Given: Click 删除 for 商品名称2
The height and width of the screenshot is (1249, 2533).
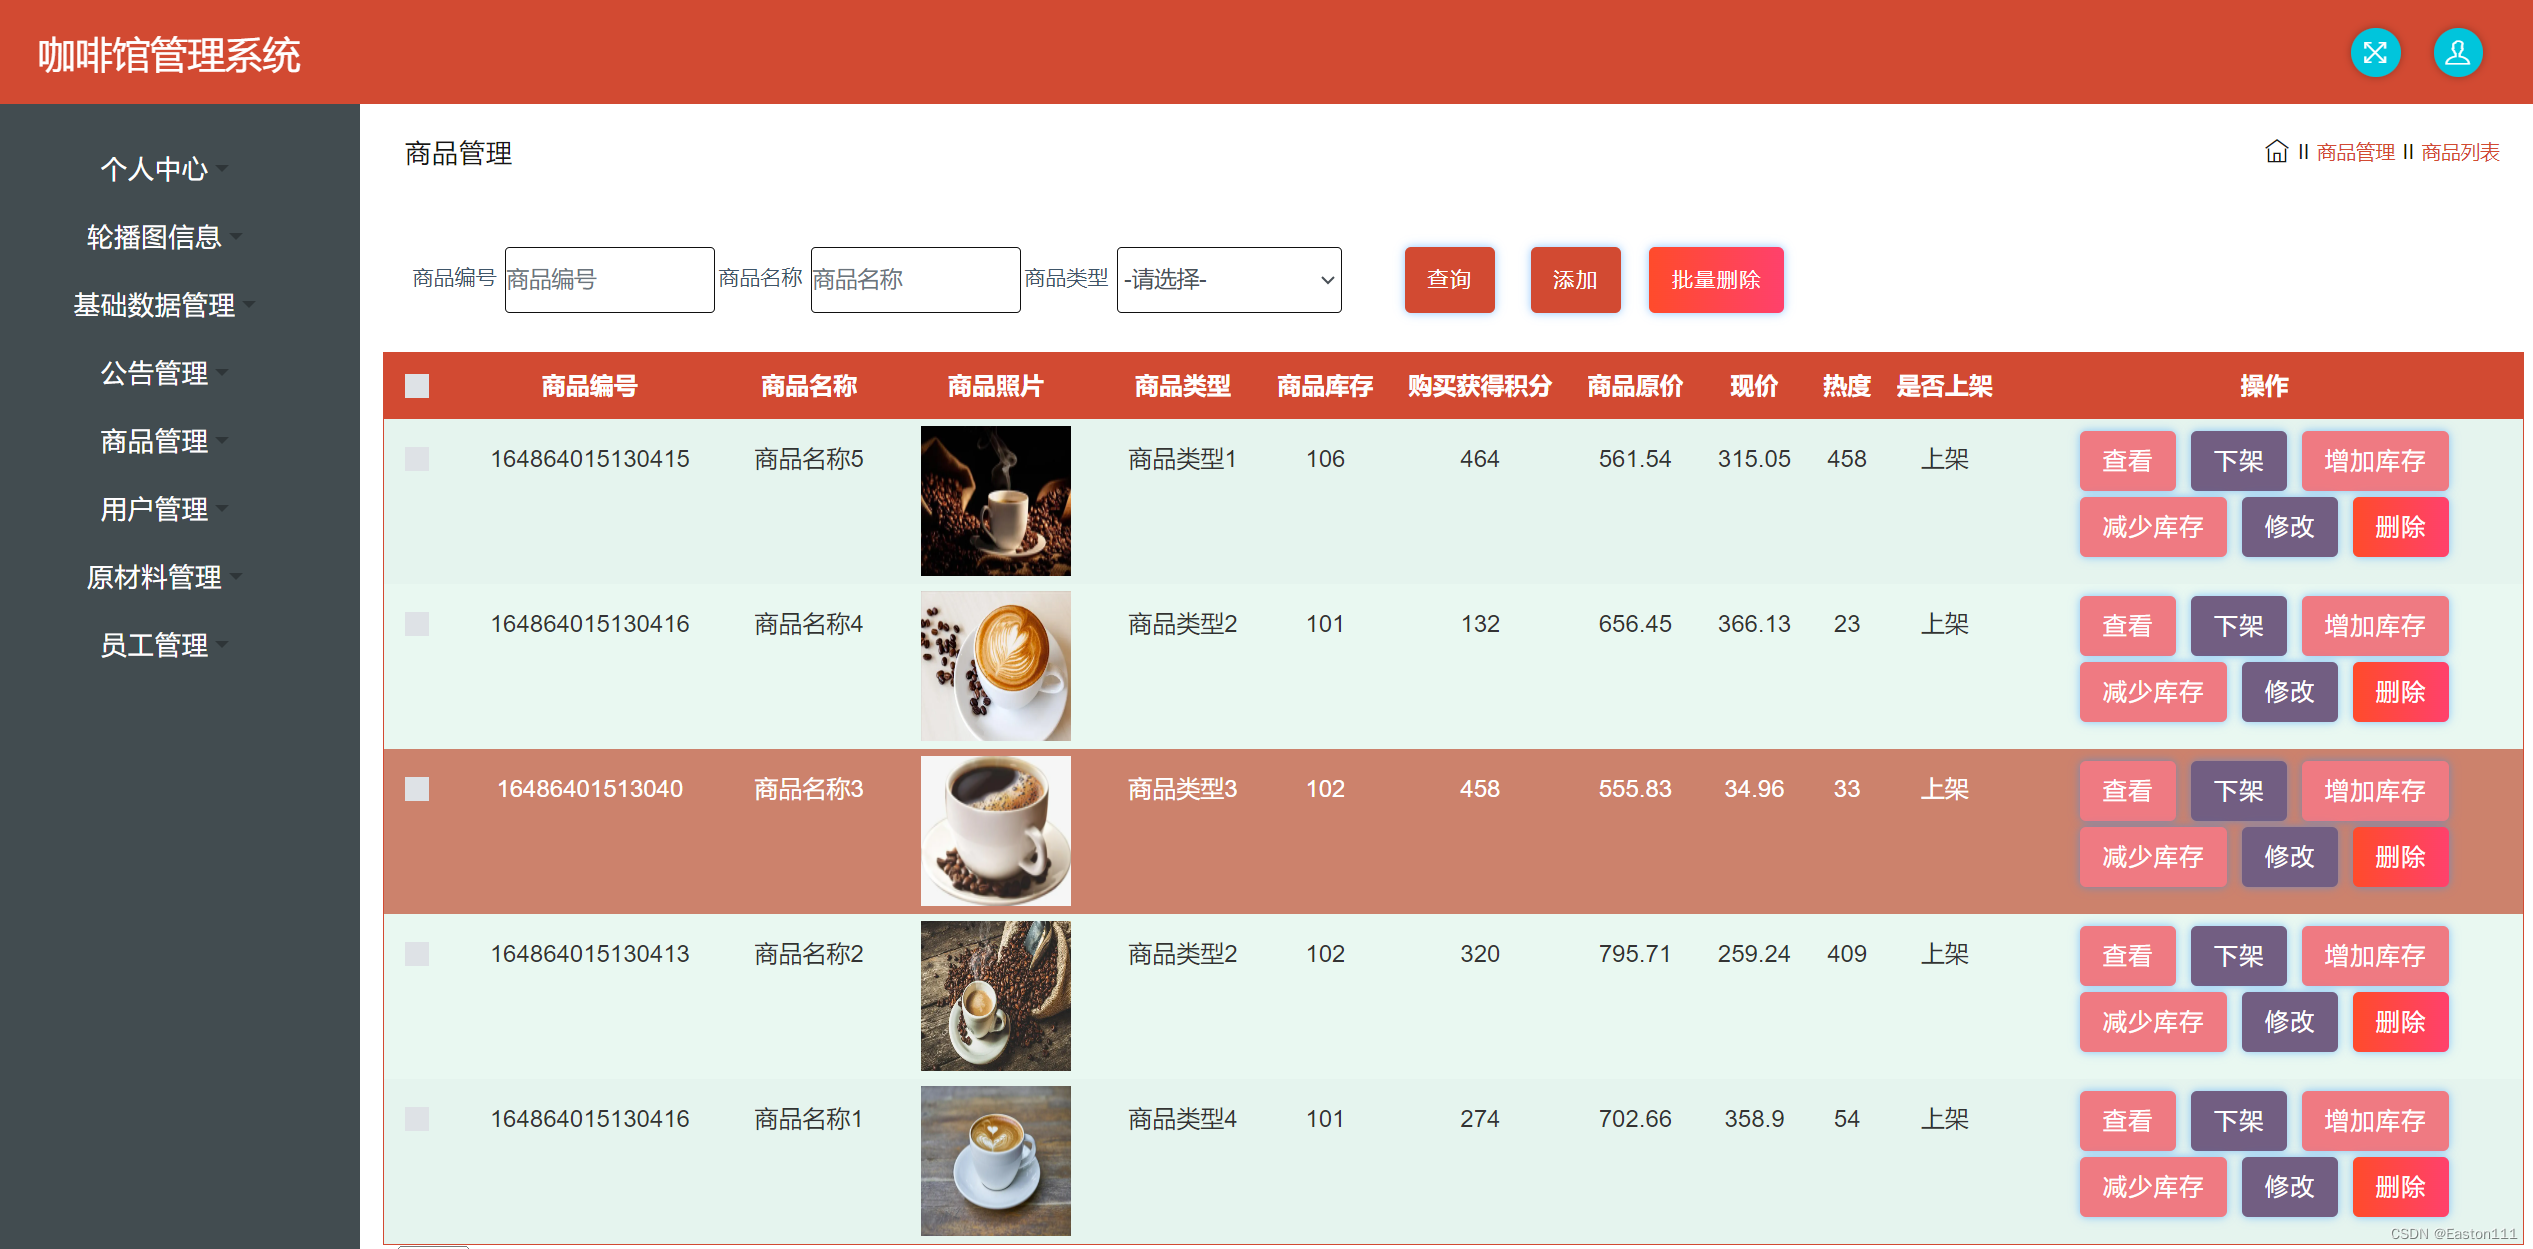Looking at the screenshot, I should click(x=2400, y=1022).
